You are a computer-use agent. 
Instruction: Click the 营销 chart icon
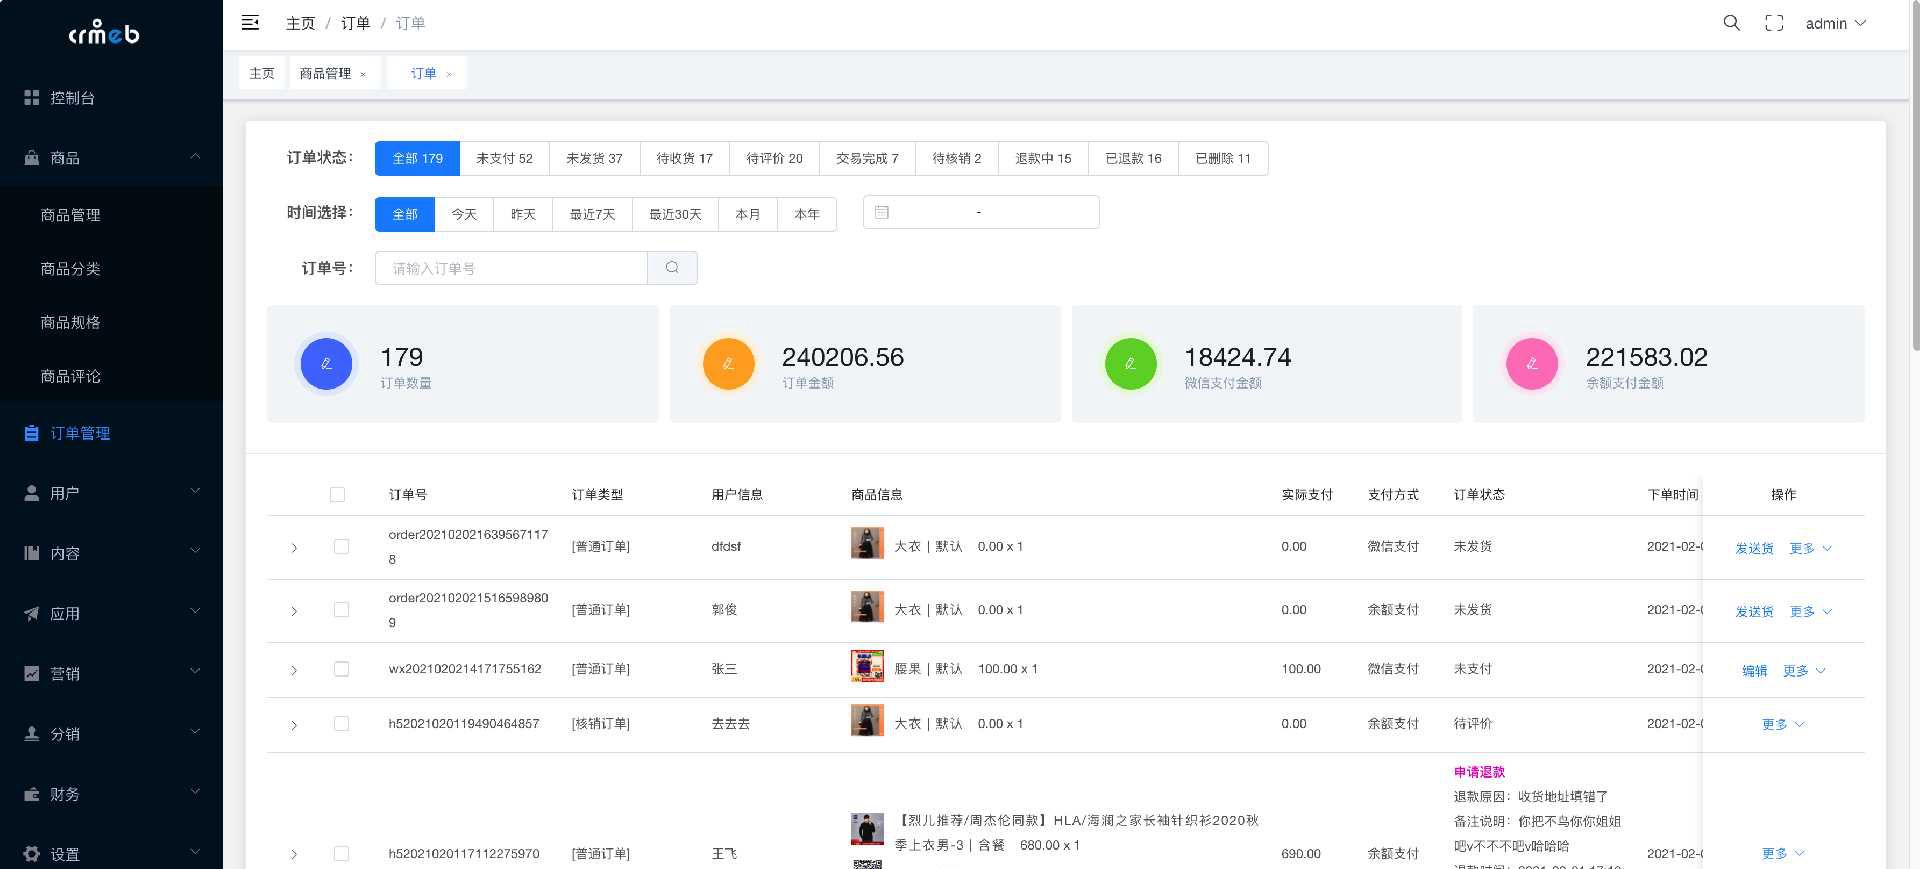pyautogui.click(x=32, y=674)
